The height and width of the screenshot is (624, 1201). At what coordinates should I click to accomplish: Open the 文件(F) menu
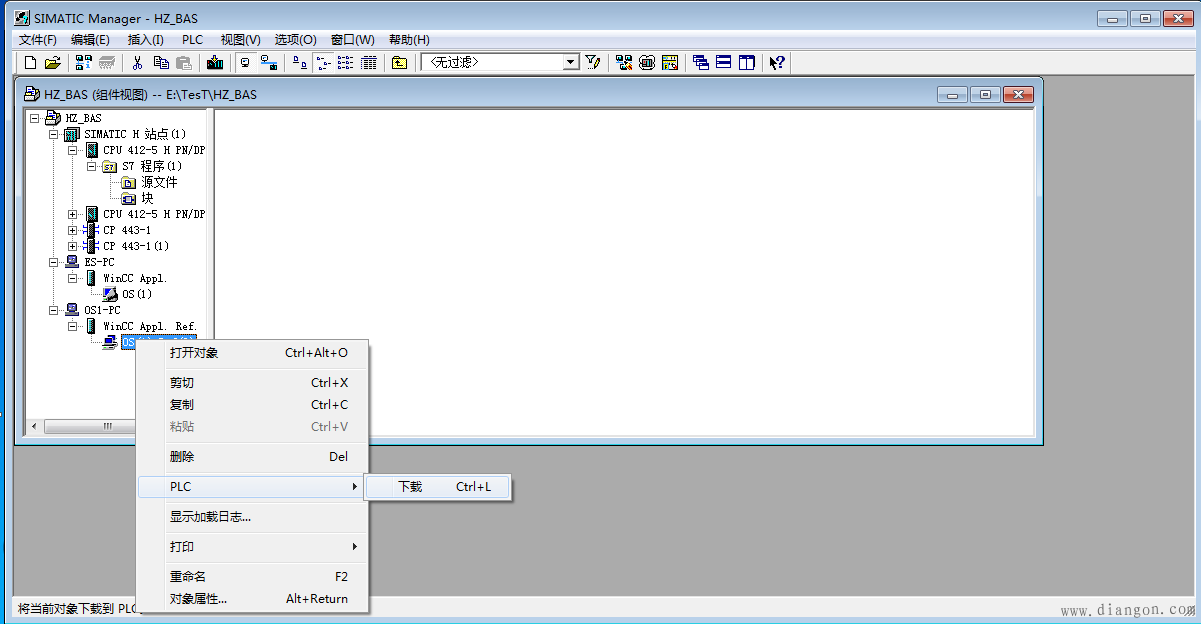coord(38,40)
